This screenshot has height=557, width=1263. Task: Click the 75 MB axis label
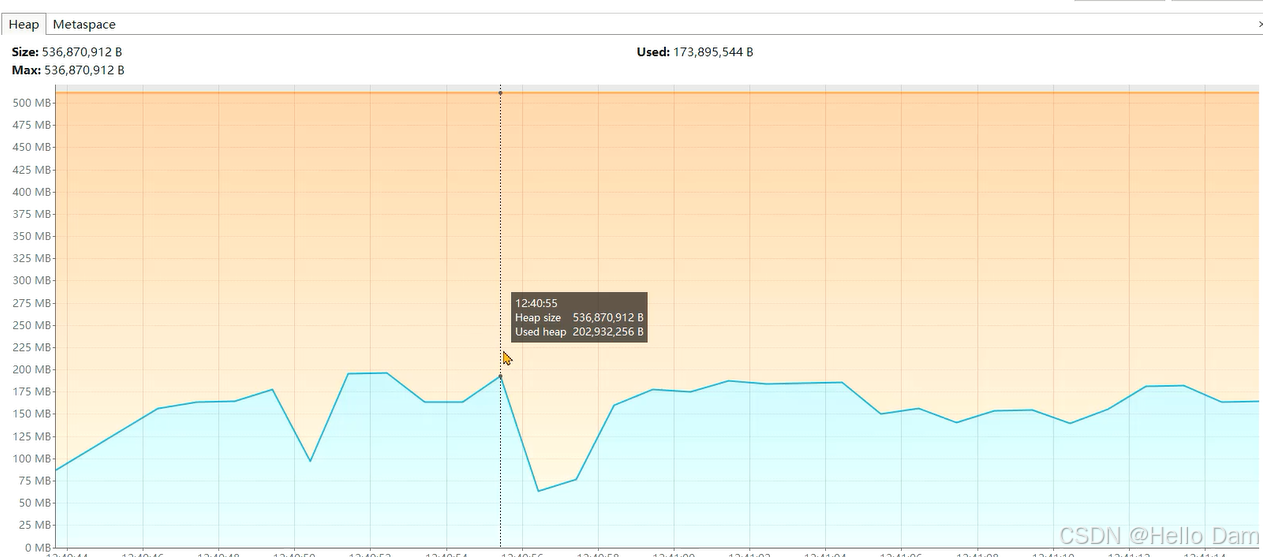coord(35,481)
